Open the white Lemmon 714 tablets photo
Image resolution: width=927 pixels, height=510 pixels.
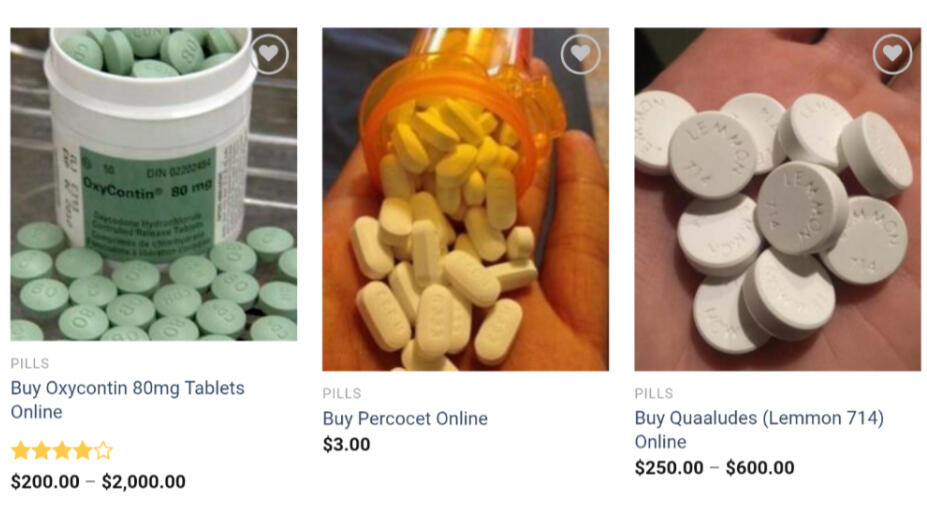(777, 199)
